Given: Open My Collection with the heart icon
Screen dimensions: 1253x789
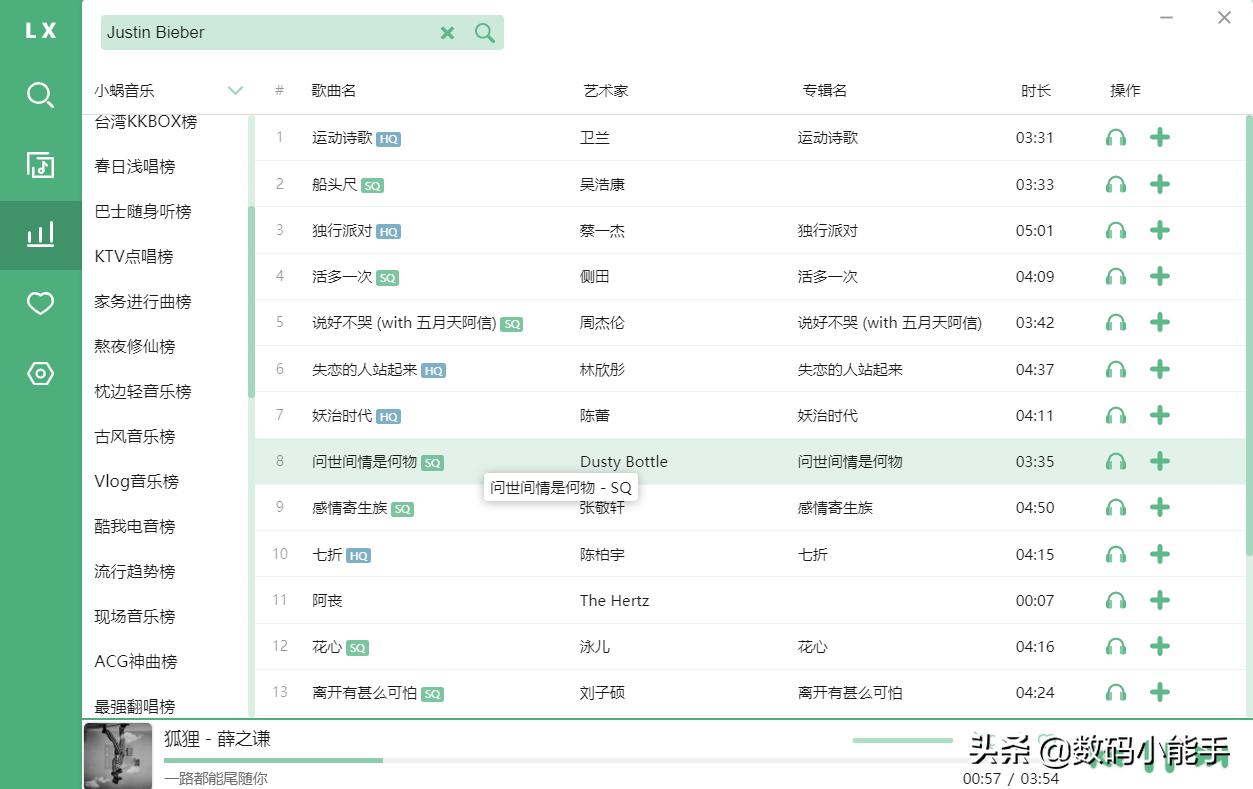Looking at the screenshot, I should [x=40, y=305].
